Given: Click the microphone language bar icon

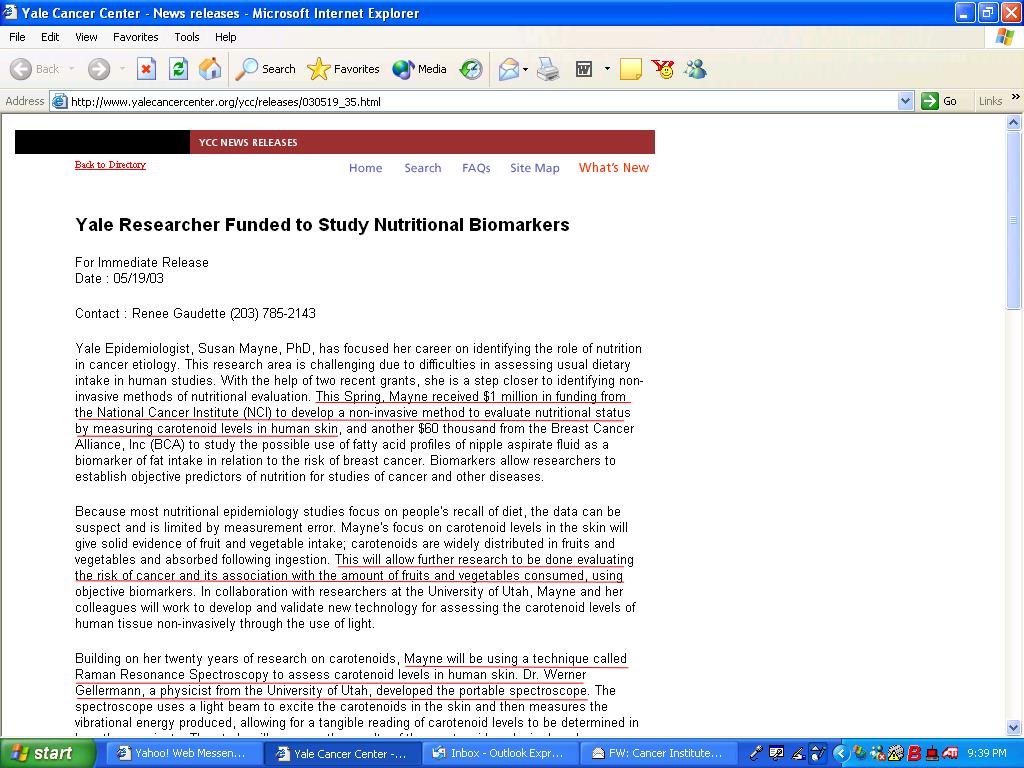Looking at the screenshot, I should coord(756,753).
